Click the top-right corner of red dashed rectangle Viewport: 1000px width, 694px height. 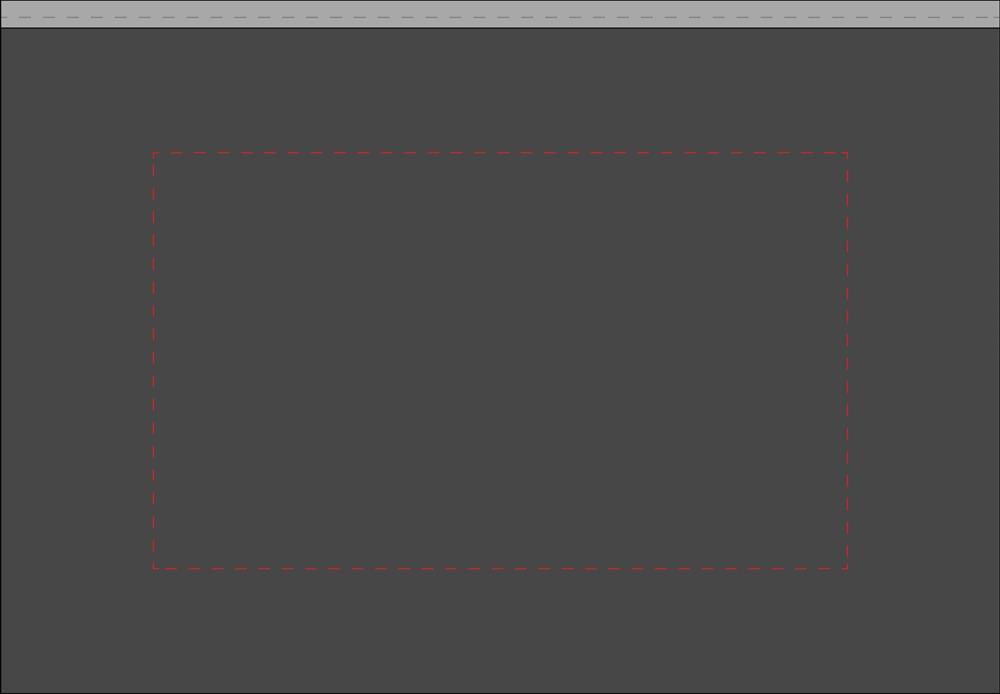coord(847,153)
